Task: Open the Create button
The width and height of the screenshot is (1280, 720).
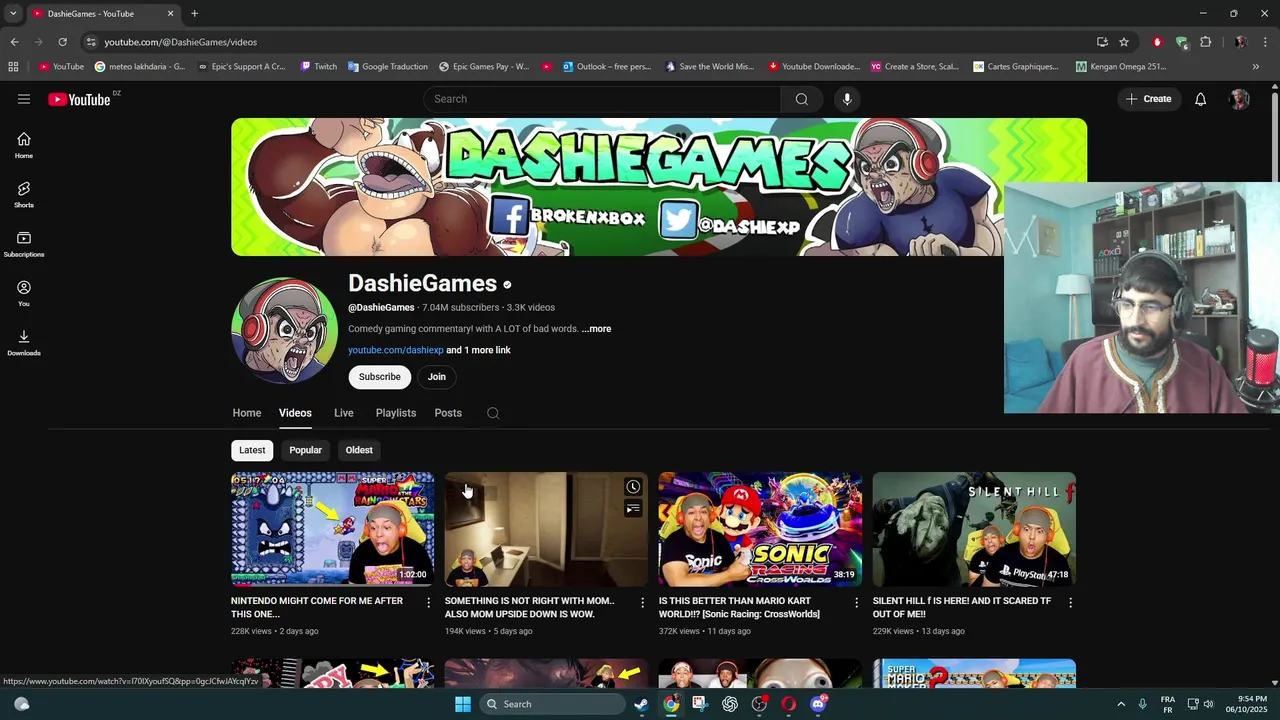Action: coord(1148,99)
